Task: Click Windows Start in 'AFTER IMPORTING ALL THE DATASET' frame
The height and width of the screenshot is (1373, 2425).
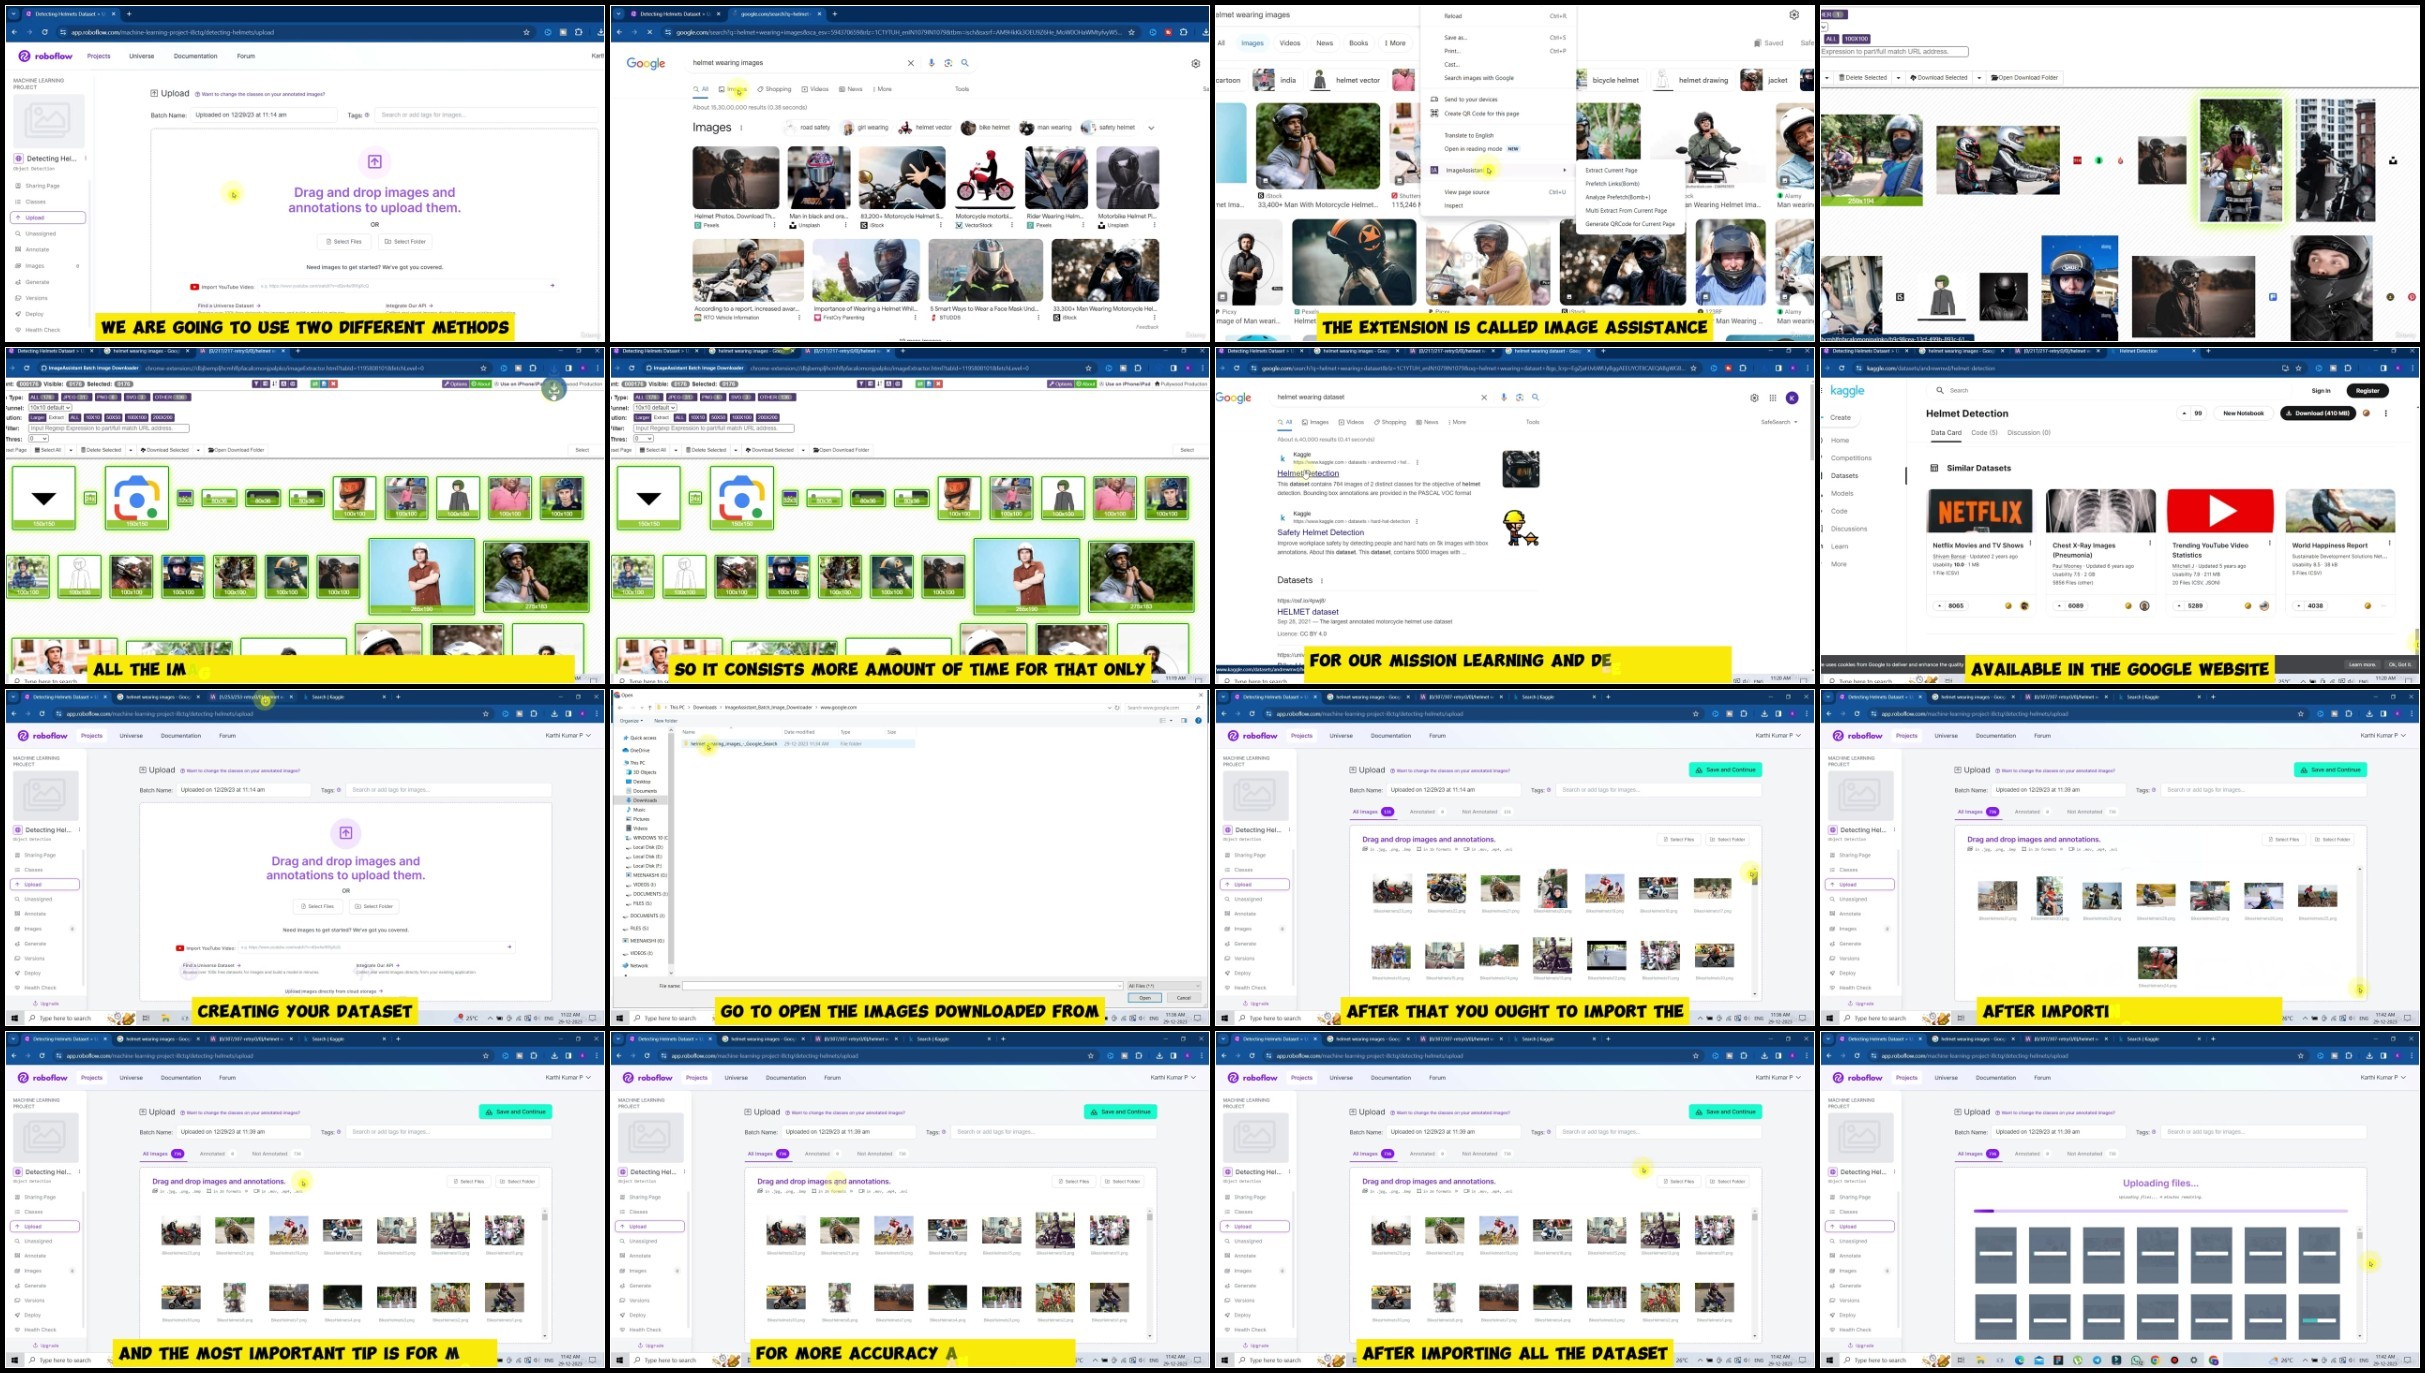Action: pos(1225,1360)
